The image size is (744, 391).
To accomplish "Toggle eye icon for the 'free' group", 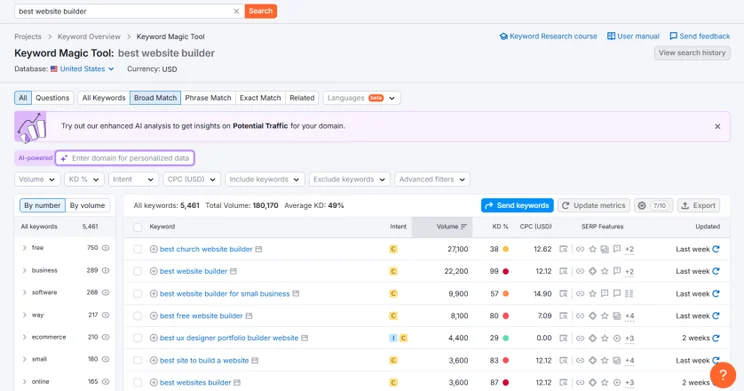I will (x=105, y=248).
